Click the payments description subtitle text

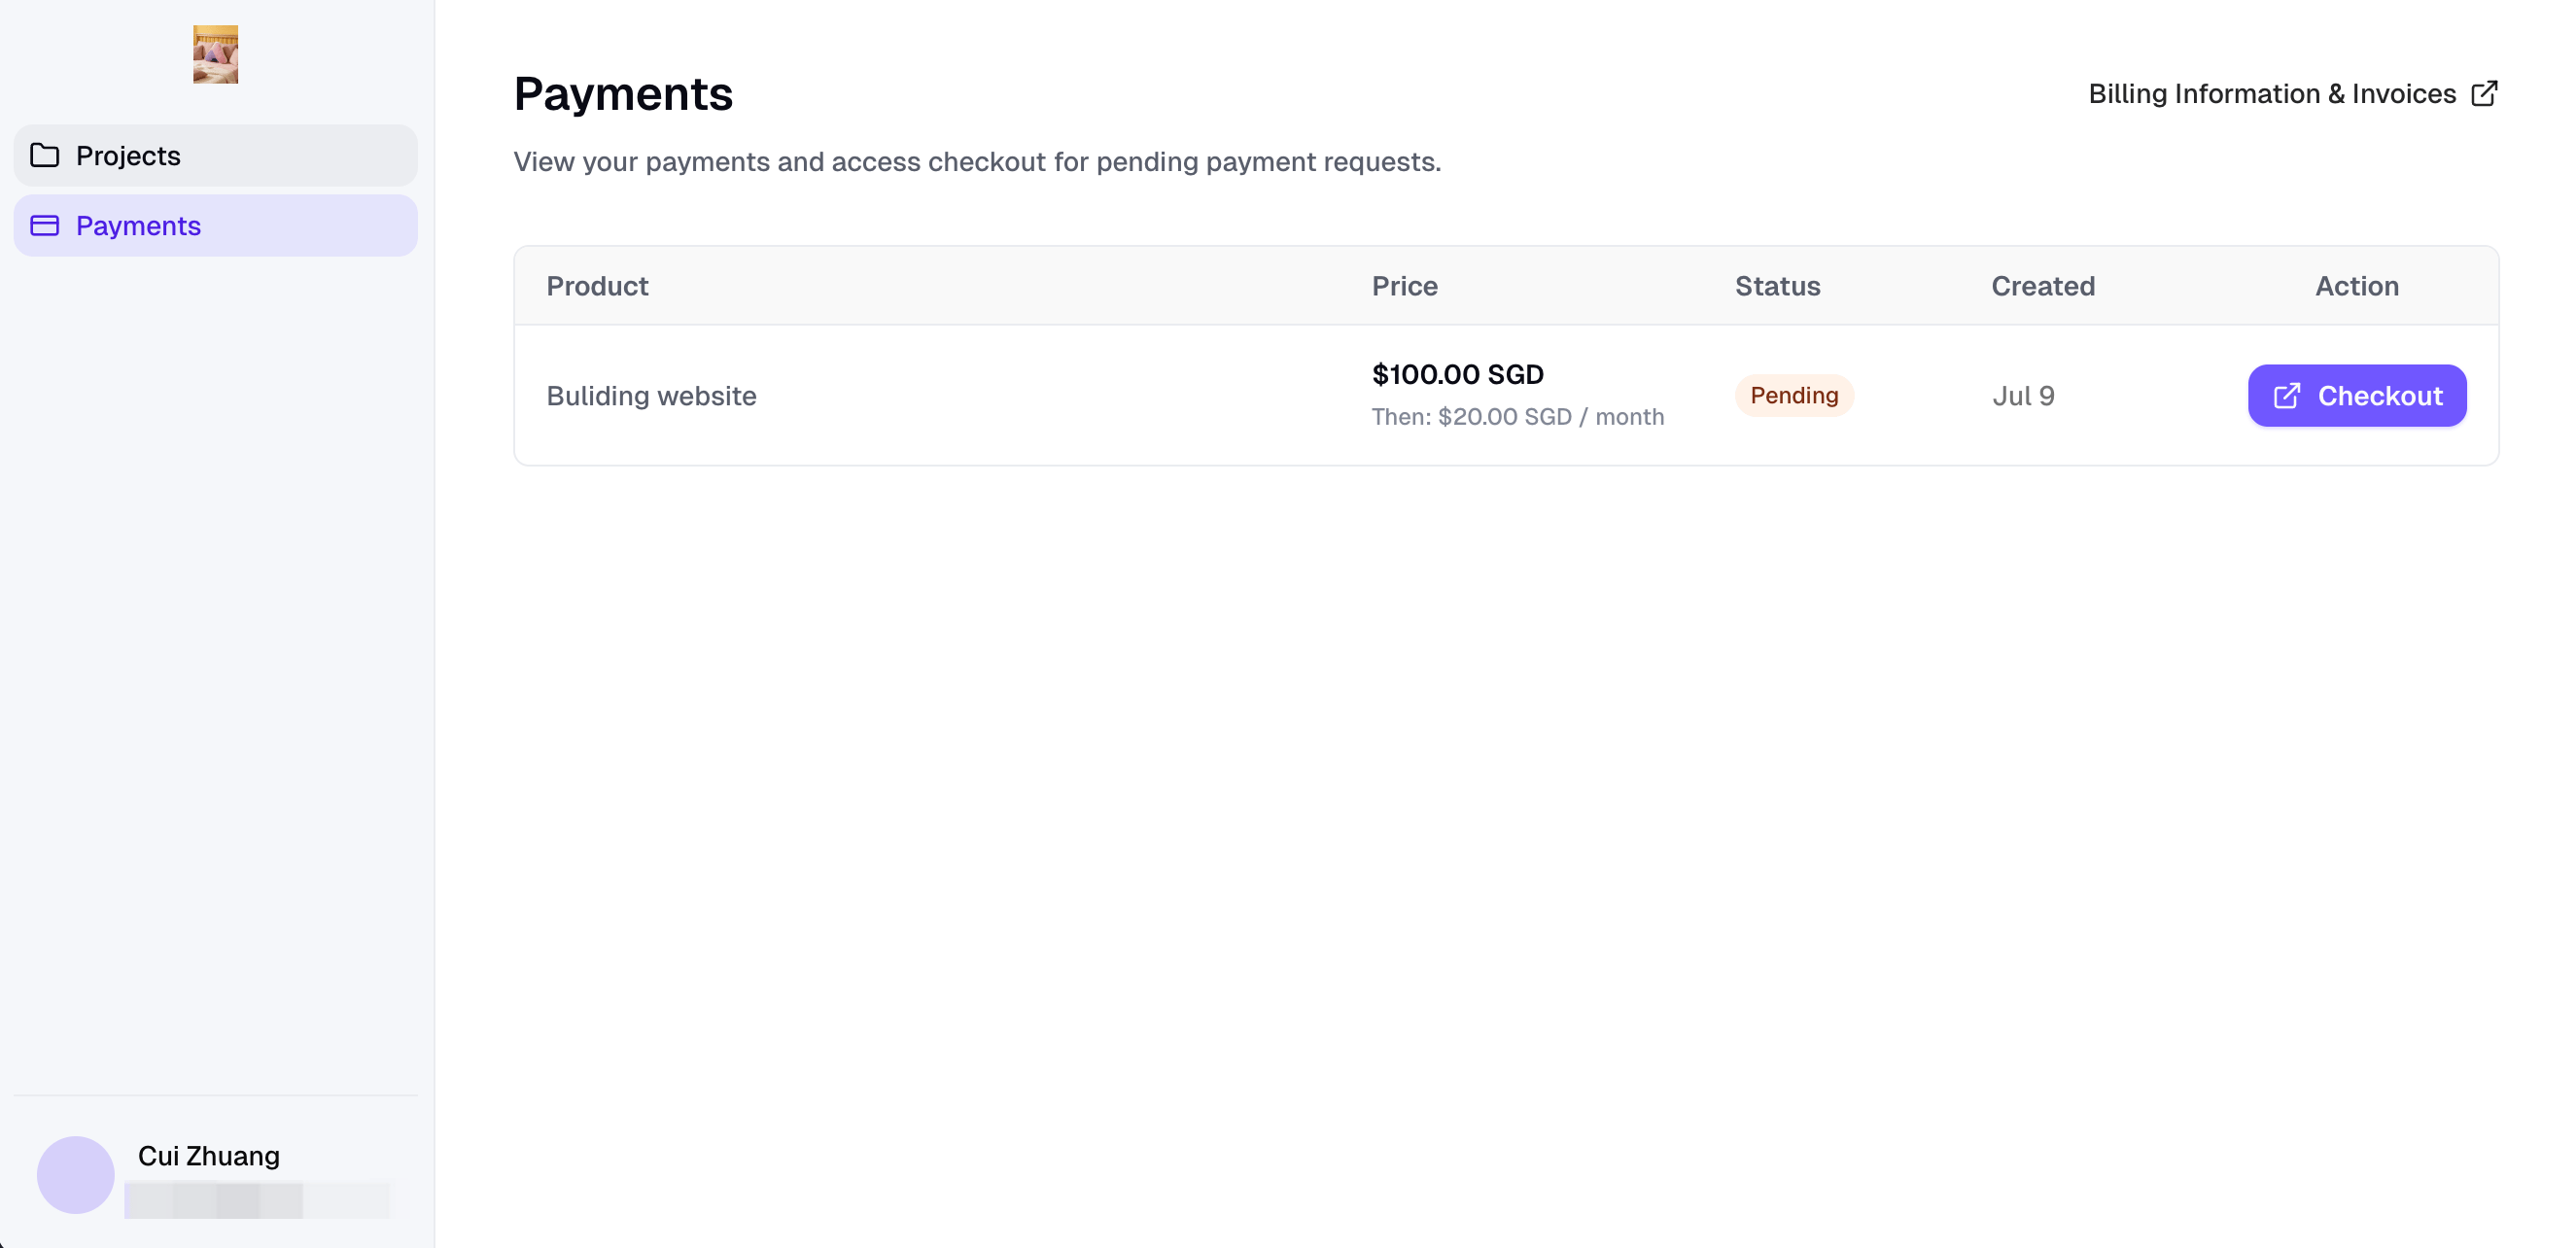tap(977, 162)
